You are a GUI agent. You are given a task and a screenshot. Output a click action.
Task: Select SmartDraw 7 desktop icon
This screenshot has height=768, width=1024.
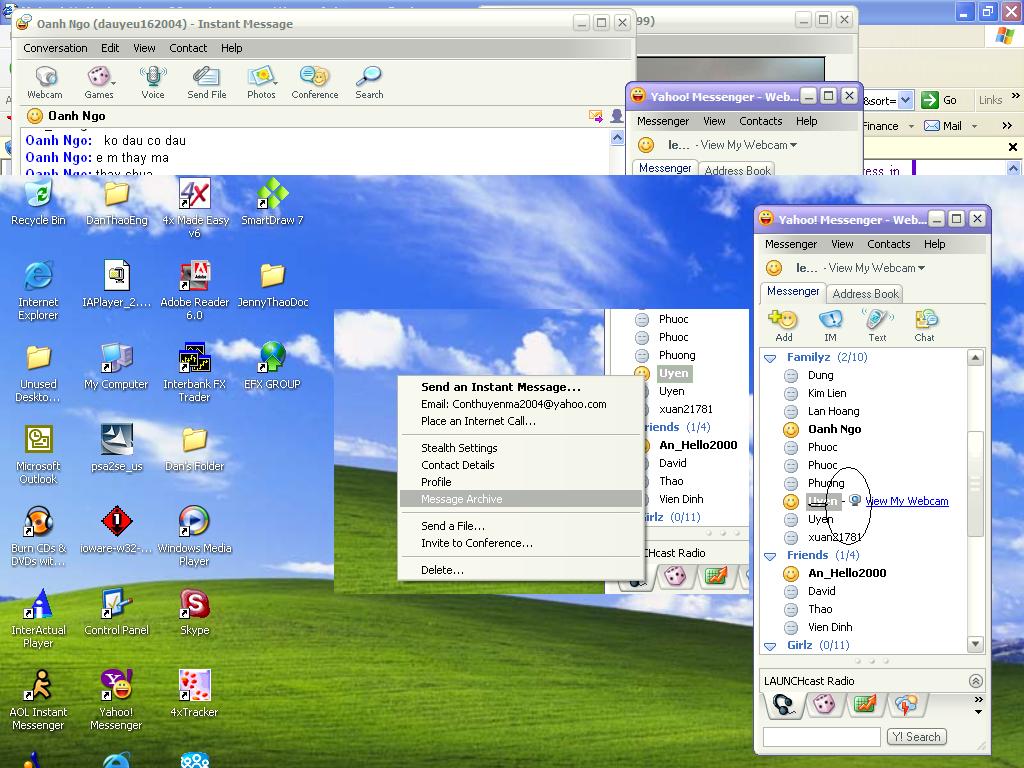pos(272,202)
